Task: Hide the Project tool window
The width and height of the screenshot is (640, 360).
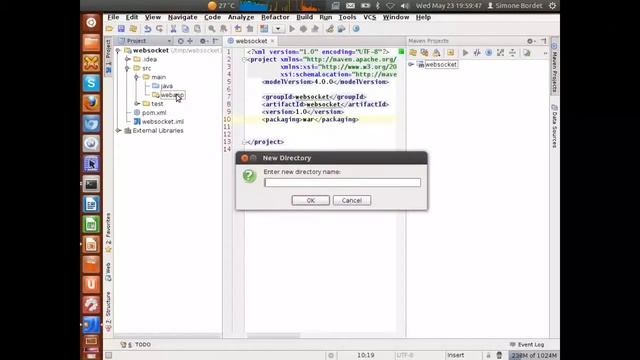Action: pos(216,41)
